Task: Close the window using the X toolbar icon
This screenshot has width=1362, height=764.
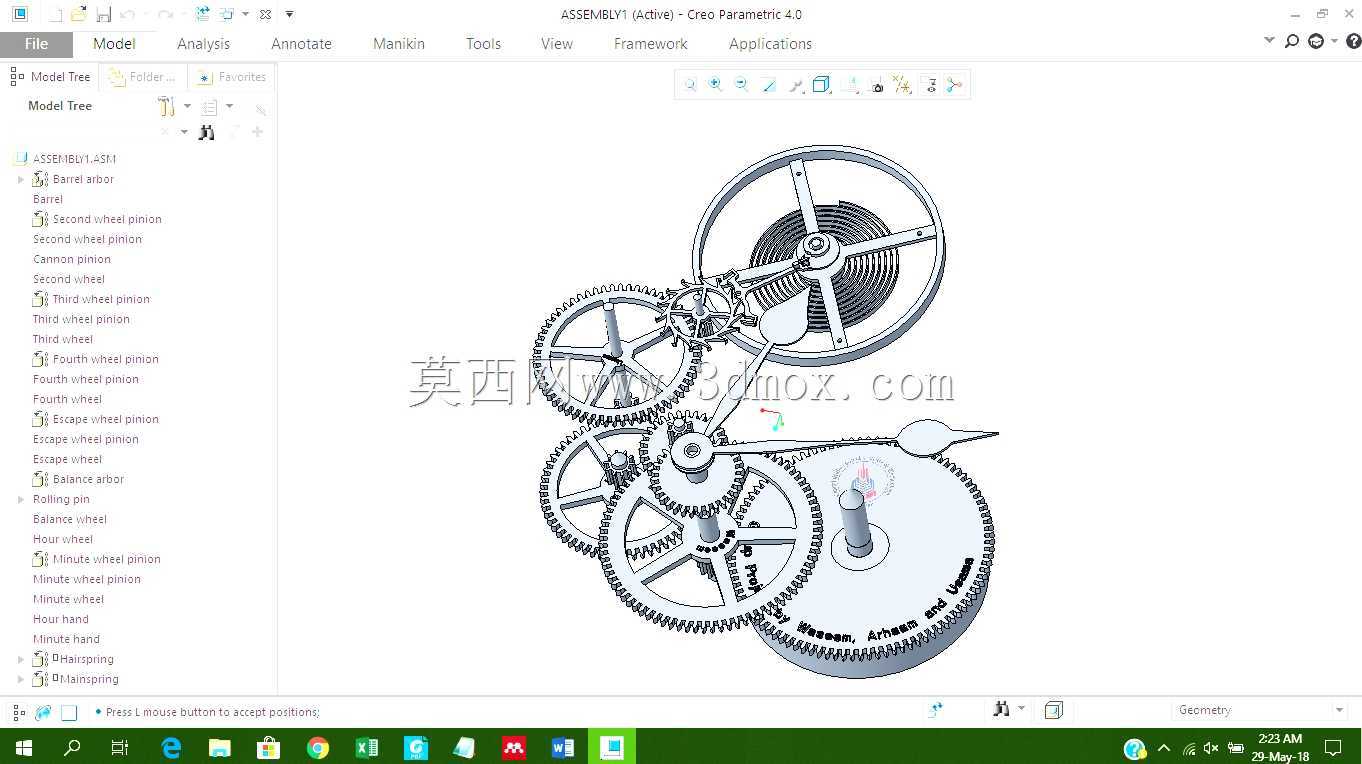Action: 265,15
